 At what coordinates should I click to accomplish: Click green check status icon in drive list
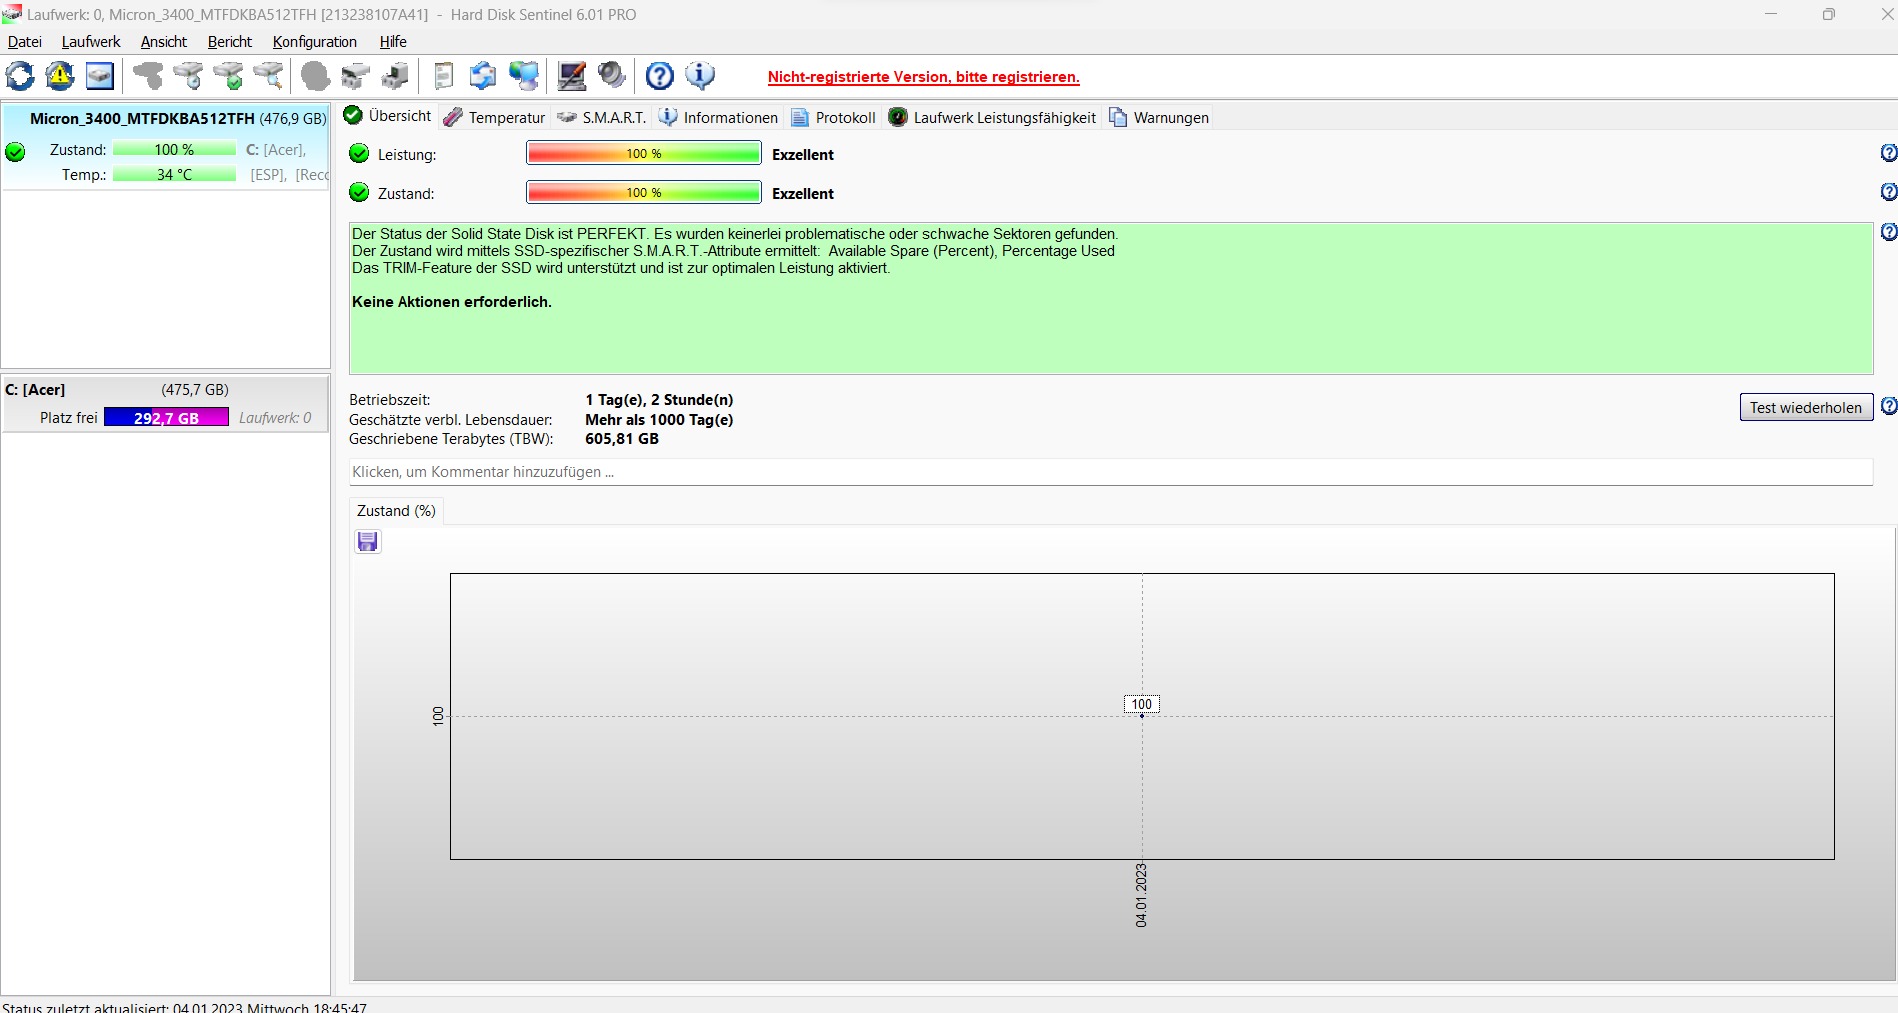[15, 152]
